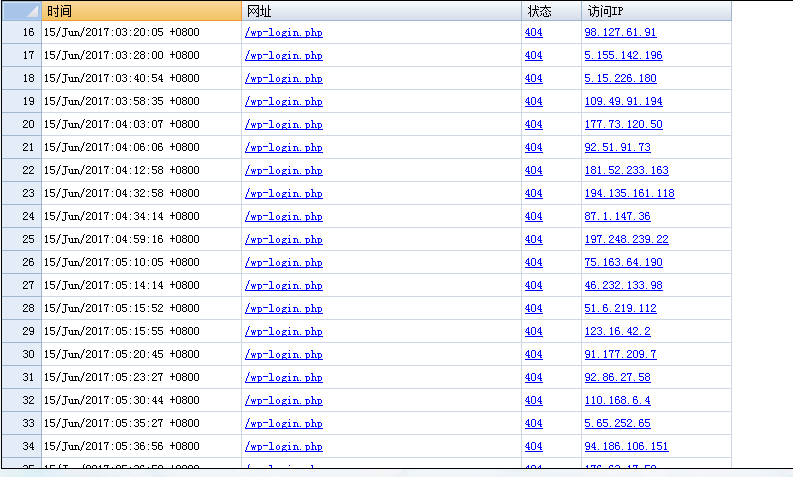Open IP link 98.127.61.91
The image size is (793, 477).
click(x=620, y=33)
